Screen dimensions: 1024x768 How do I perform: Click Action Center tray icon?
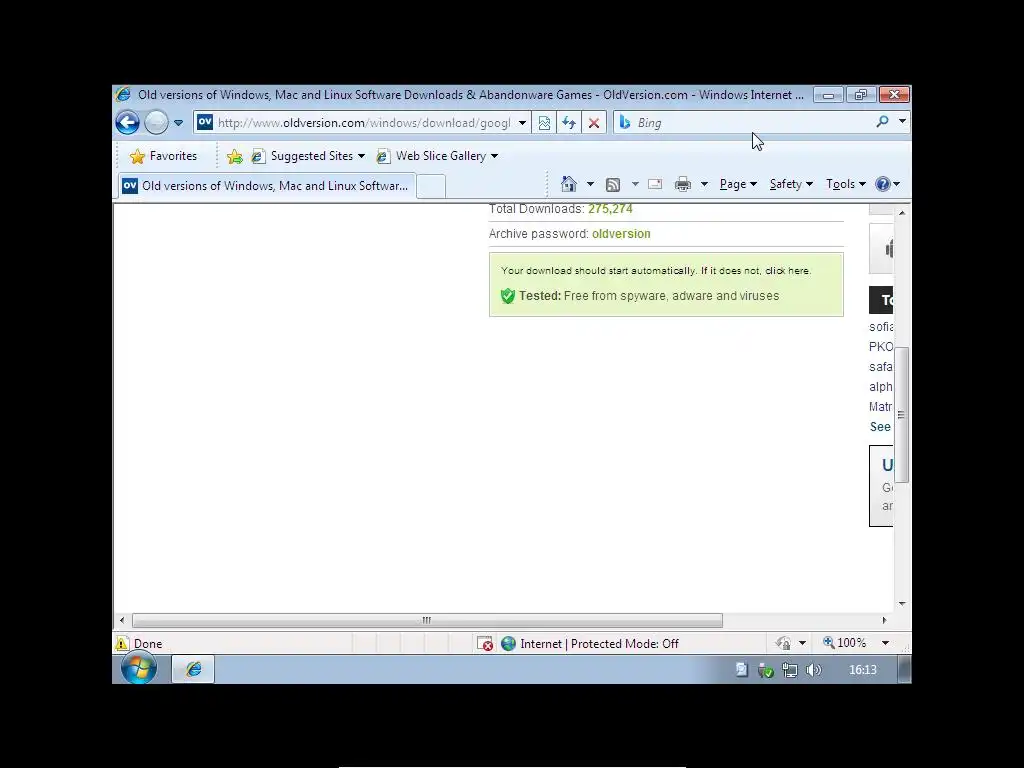[741, 669]
